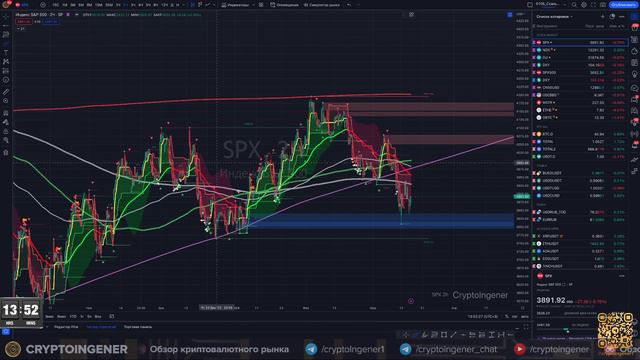Toggle the flag on SPX watchlist row

coord(534,42)
